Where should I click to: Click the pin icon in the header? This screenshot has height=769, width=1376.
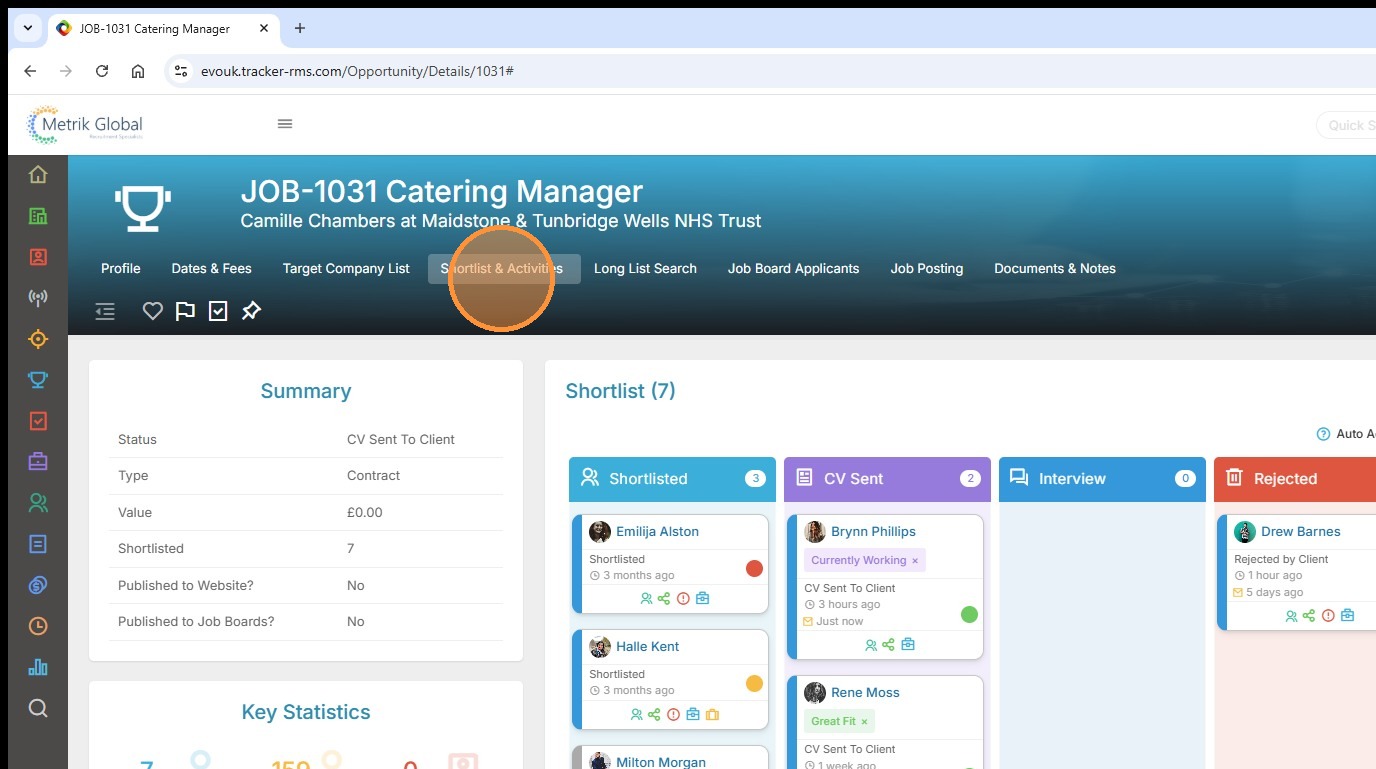click(251, 311)
